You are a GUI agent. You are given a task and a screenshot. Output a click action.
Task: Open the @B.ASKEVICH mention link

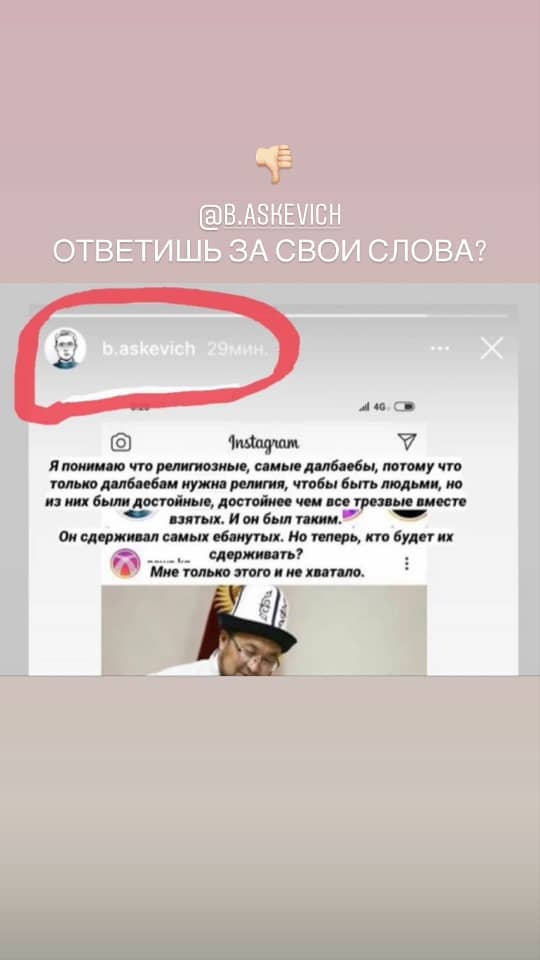pos(271,216)
